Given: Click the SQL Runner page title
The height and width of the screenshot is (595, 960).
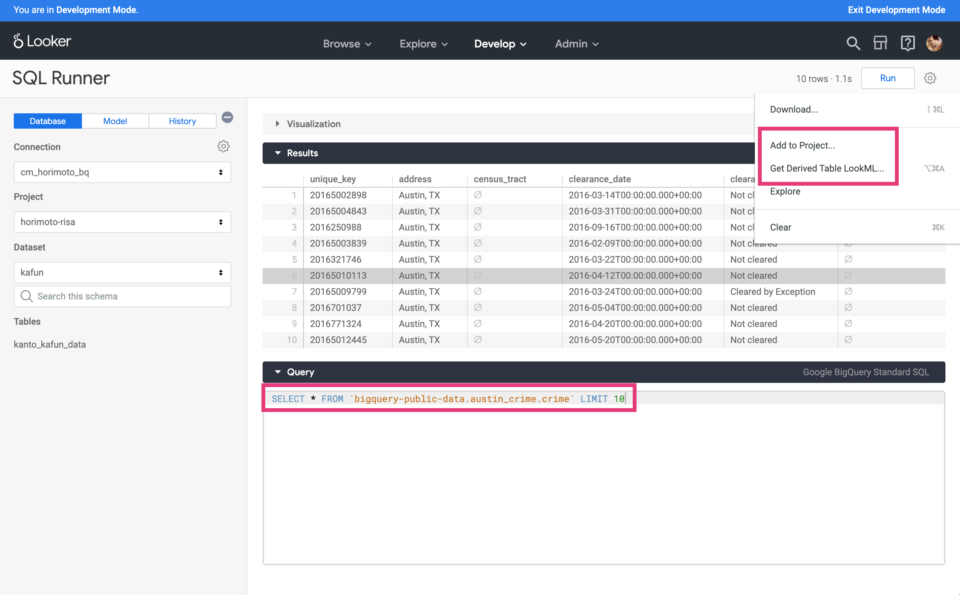Looking at the screenshot, I should pos(61,78).
